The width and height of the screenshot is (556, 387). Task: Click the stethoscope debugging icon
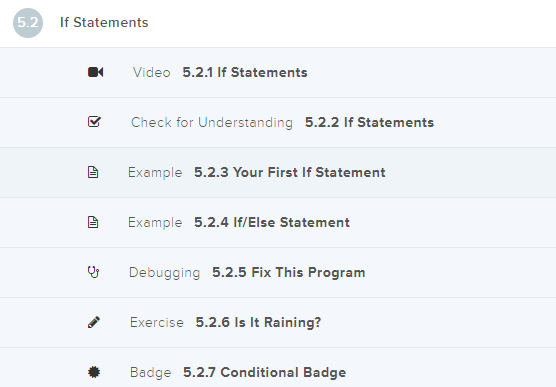pyautogui.click(x=93, y=272)
